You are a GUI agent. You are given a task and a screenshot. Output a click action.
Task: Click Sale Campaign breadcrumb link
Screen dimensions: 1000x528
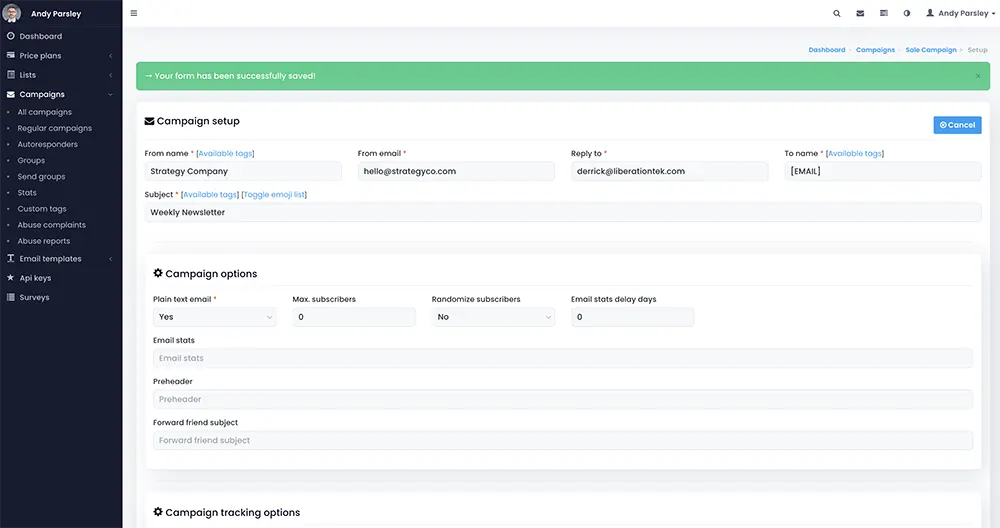pyautogui.click(x=930, y=50)
